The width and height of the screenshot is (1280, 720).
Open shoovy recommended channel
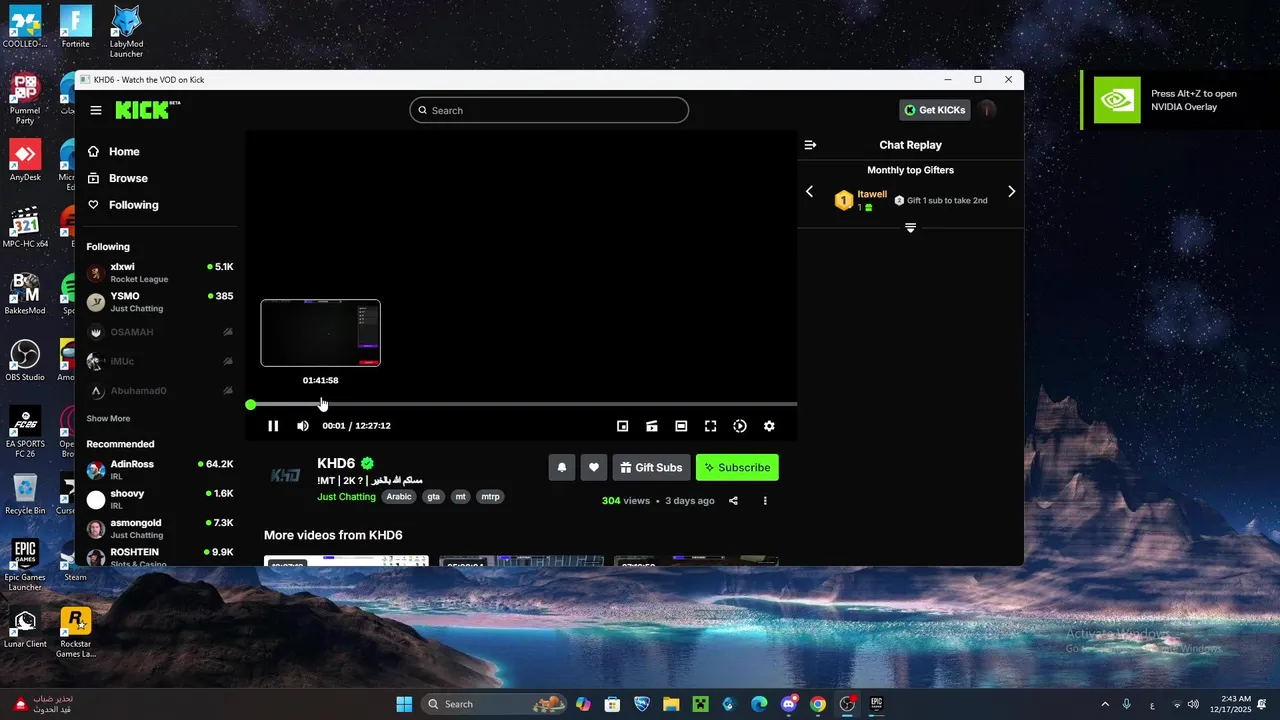pos(160,499)
